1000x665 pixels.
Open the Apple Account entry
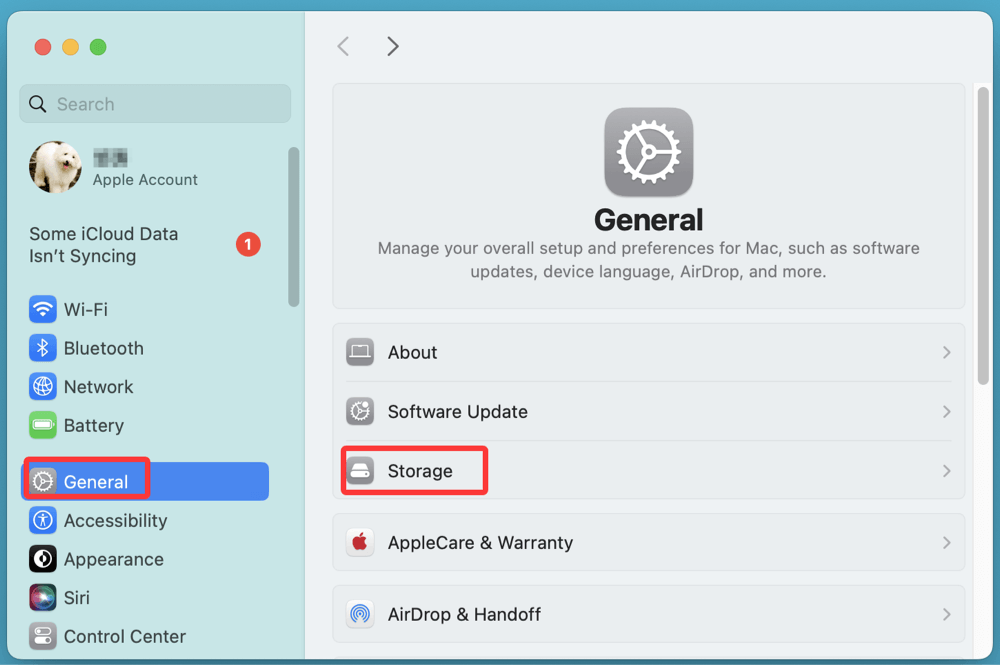144,168
